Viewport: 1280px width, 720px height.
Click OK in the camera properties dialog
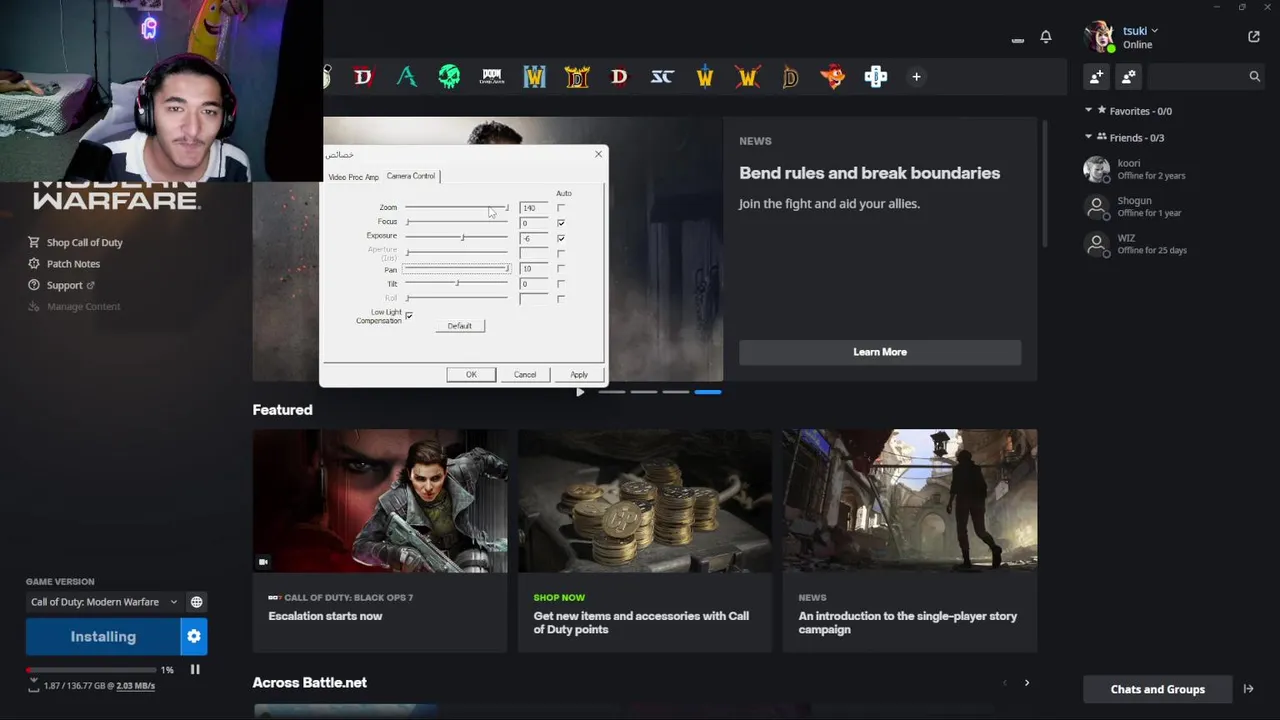471,374
